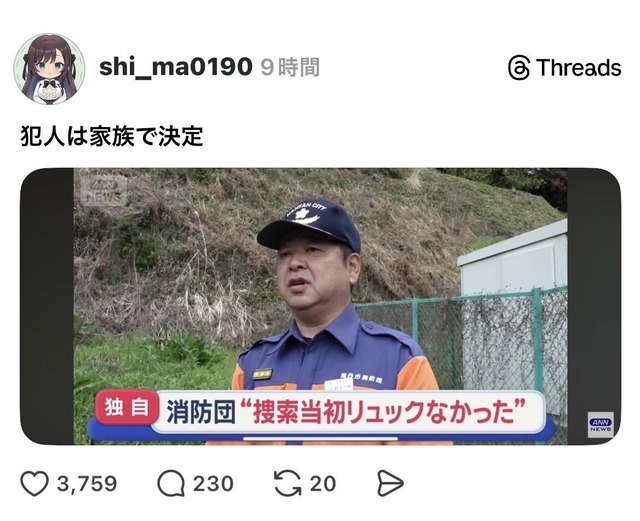
Task: Click the red 独自 badge in video
Action: (x=127, y=407)
